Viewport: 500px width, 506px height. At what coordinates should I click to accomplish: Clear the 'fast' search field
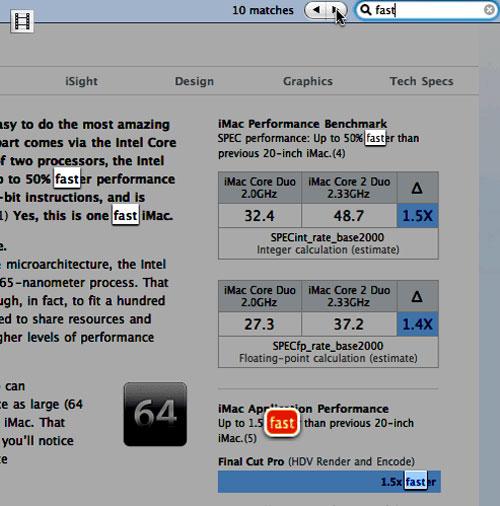489,10
